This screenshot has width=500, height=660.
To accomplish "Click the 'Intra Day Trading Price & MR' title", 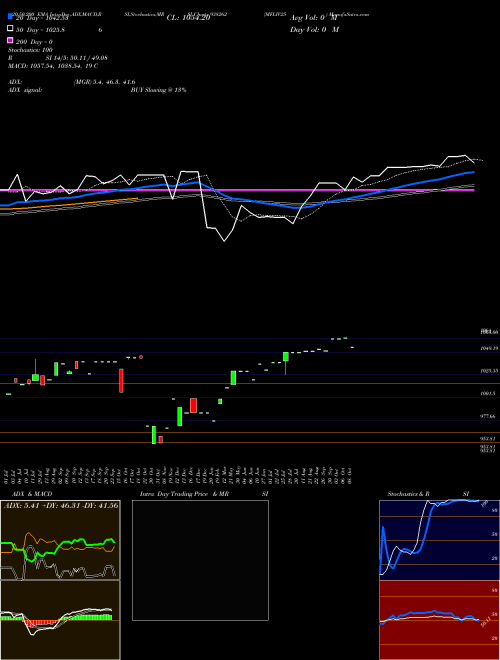I will [184, 494].
